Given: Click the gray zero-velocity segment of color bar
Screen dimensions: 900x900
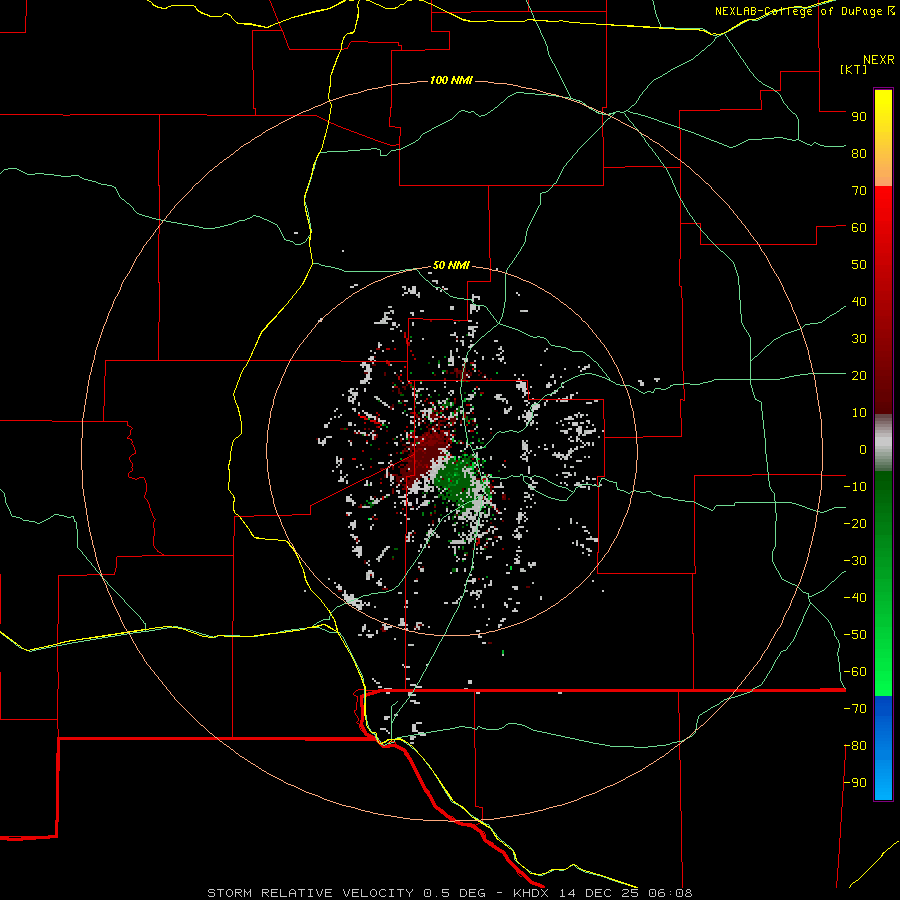Looking at the screenshot, I should point(883,443).
